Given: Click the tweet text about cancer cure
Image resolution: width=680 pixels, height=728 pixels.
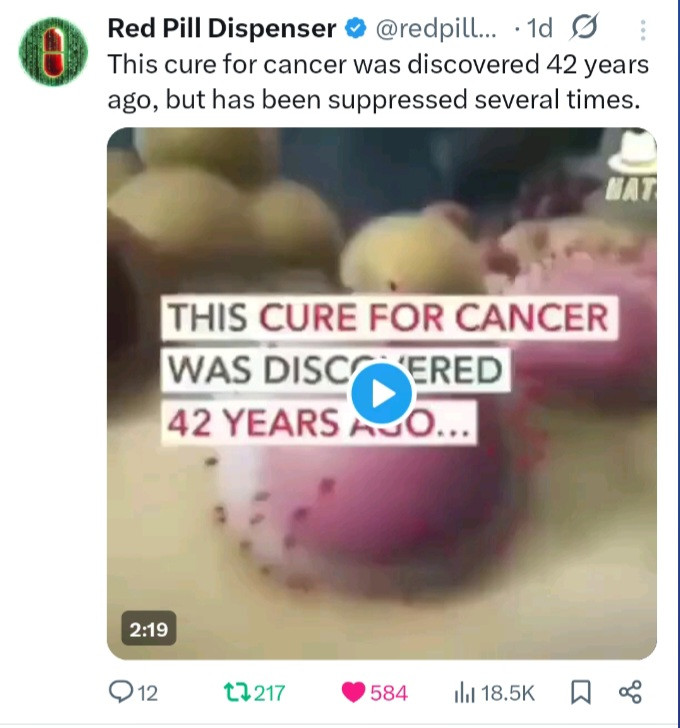Looking at the screenshot, I should coord(378,82).
